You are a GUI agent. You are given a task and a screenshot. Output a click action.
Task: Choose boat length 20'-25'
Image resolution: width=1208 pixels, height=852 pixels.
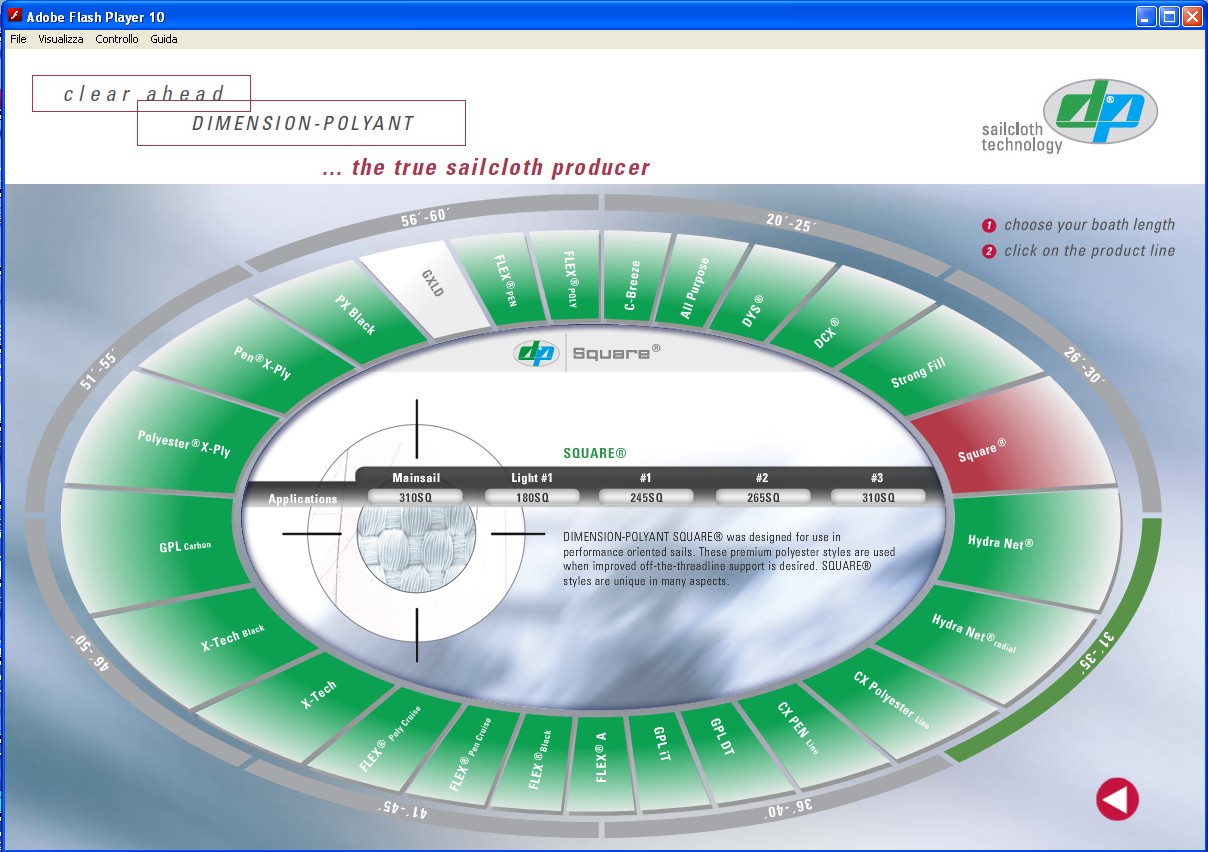[792, 222]
